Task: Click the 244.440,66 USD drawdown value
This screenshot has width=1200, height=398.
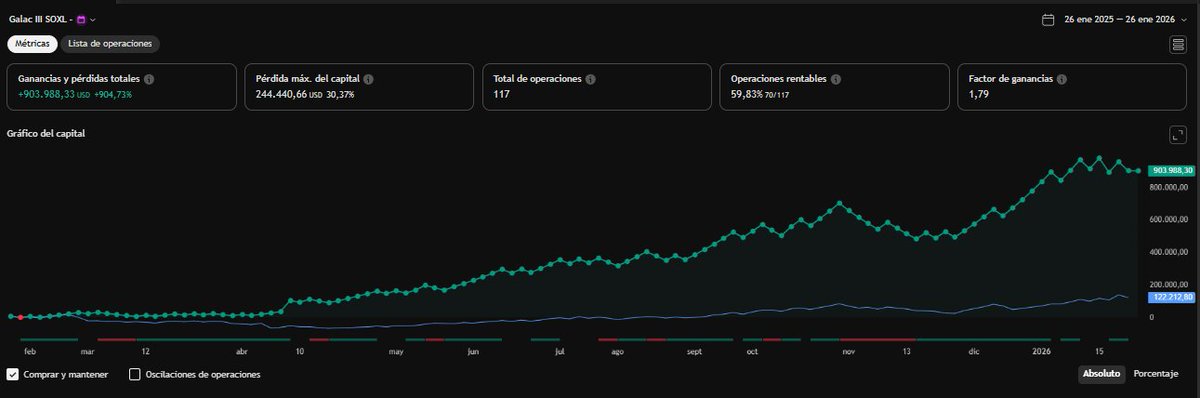Action: click(x=289, y=94)
